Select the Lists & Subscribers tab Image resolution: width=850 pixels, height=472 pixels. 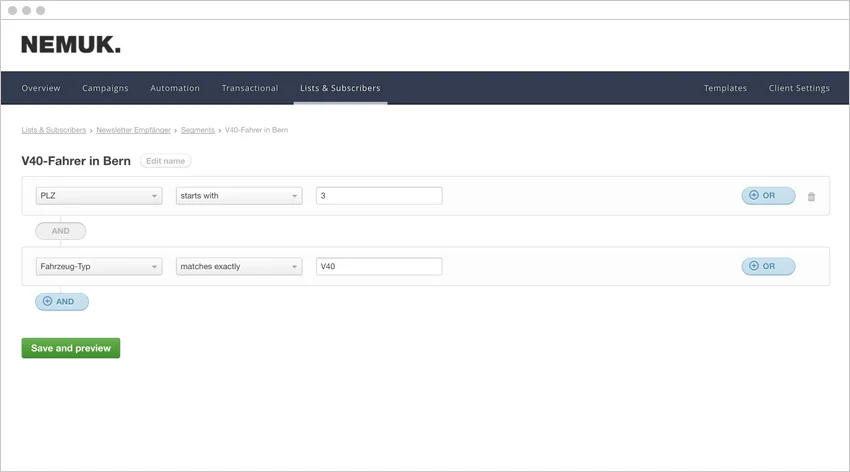(340, 88)
